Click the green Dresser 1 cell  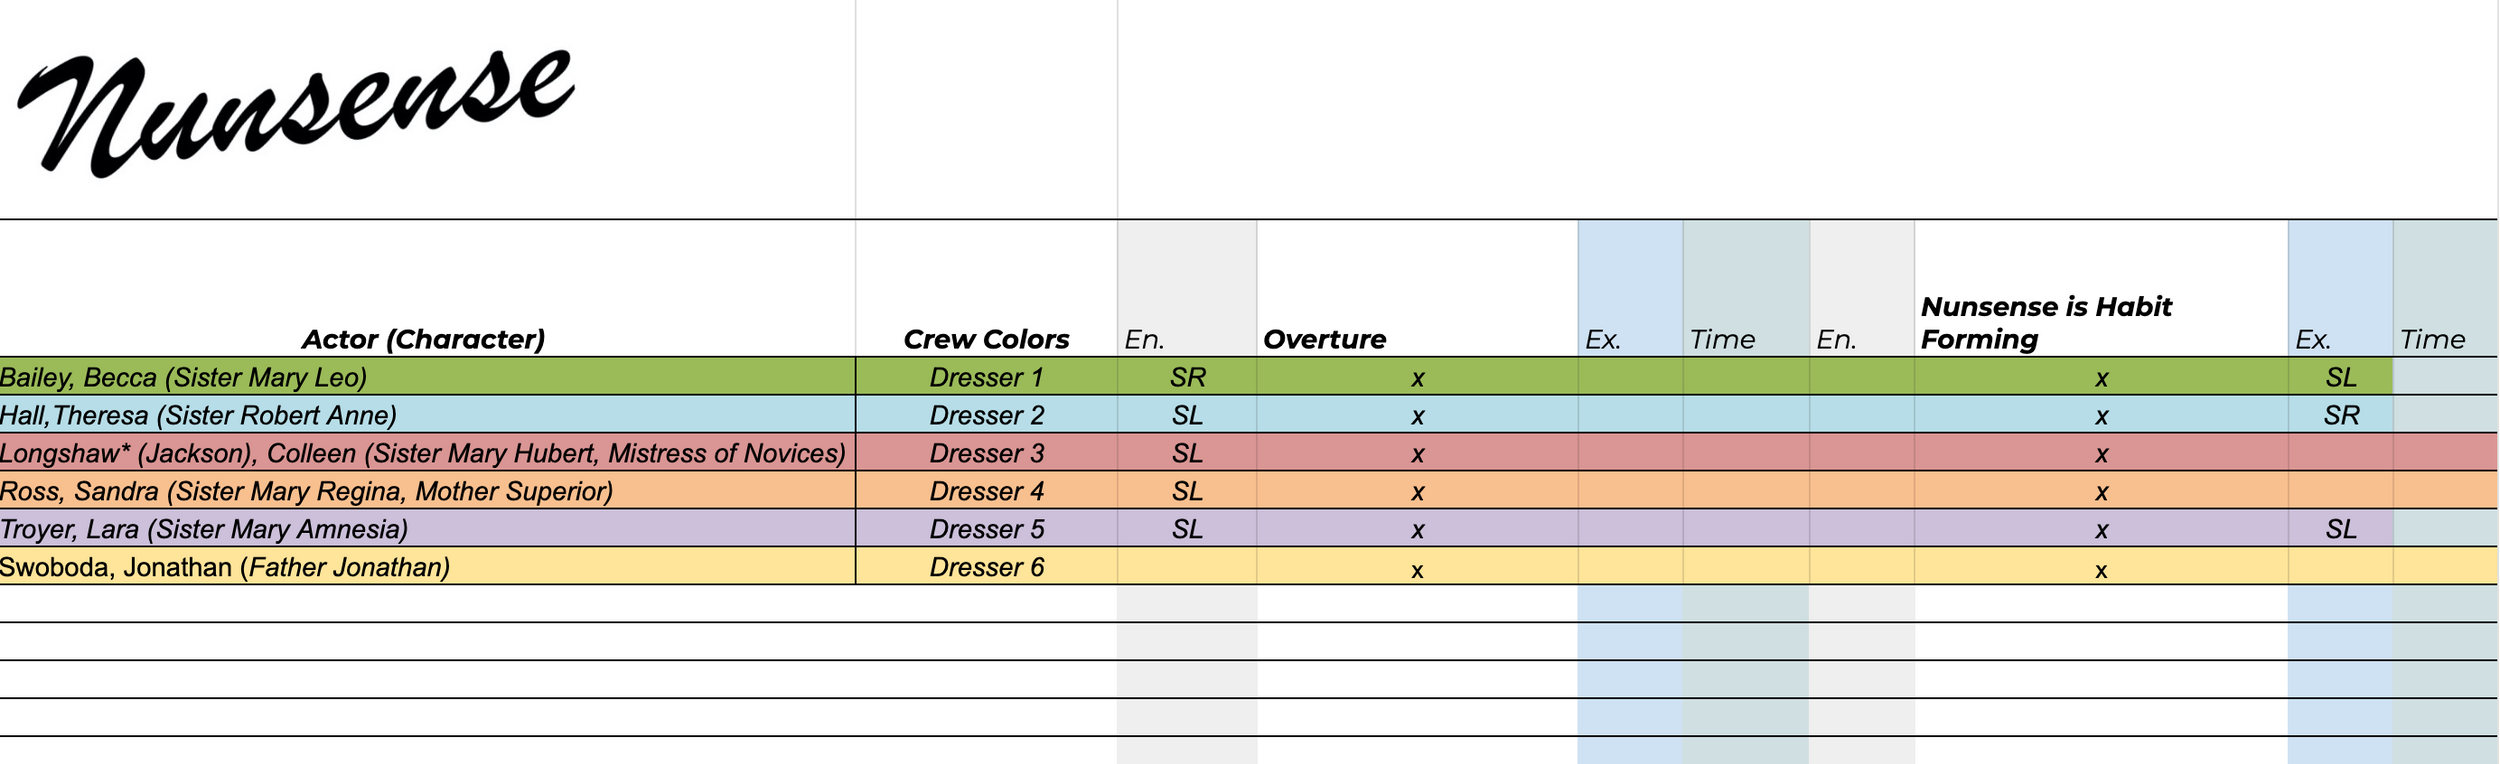click(x=986, y=377)
